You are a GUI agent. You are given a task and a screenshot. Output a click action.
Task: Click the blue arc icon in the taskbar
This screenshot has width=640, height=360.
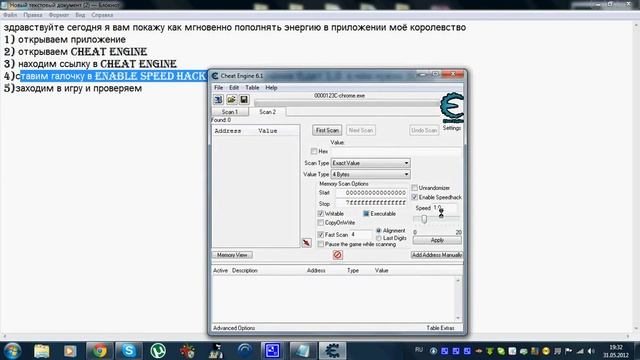[x=245, y=351]
